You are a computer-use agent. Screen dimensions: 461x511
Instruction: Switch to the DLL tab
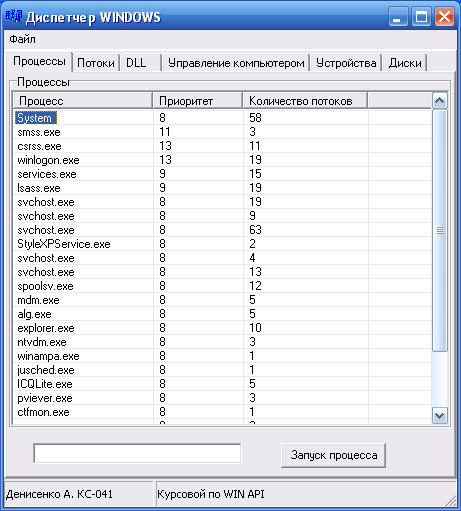pyautogui.click(x=141, y=63)
